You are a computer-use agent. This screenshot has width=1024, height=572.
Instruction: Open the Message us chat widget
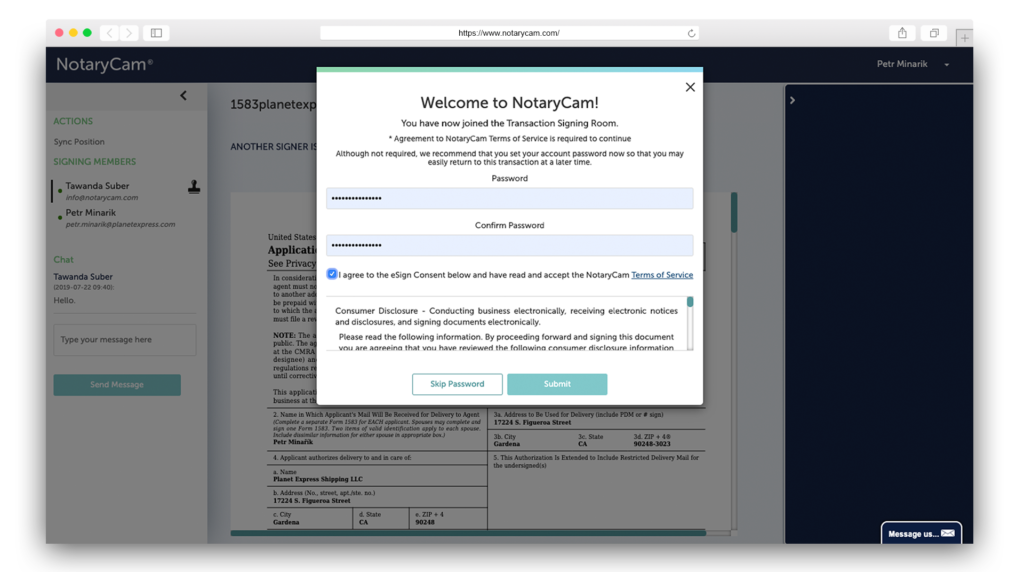(x=921, y=533)
